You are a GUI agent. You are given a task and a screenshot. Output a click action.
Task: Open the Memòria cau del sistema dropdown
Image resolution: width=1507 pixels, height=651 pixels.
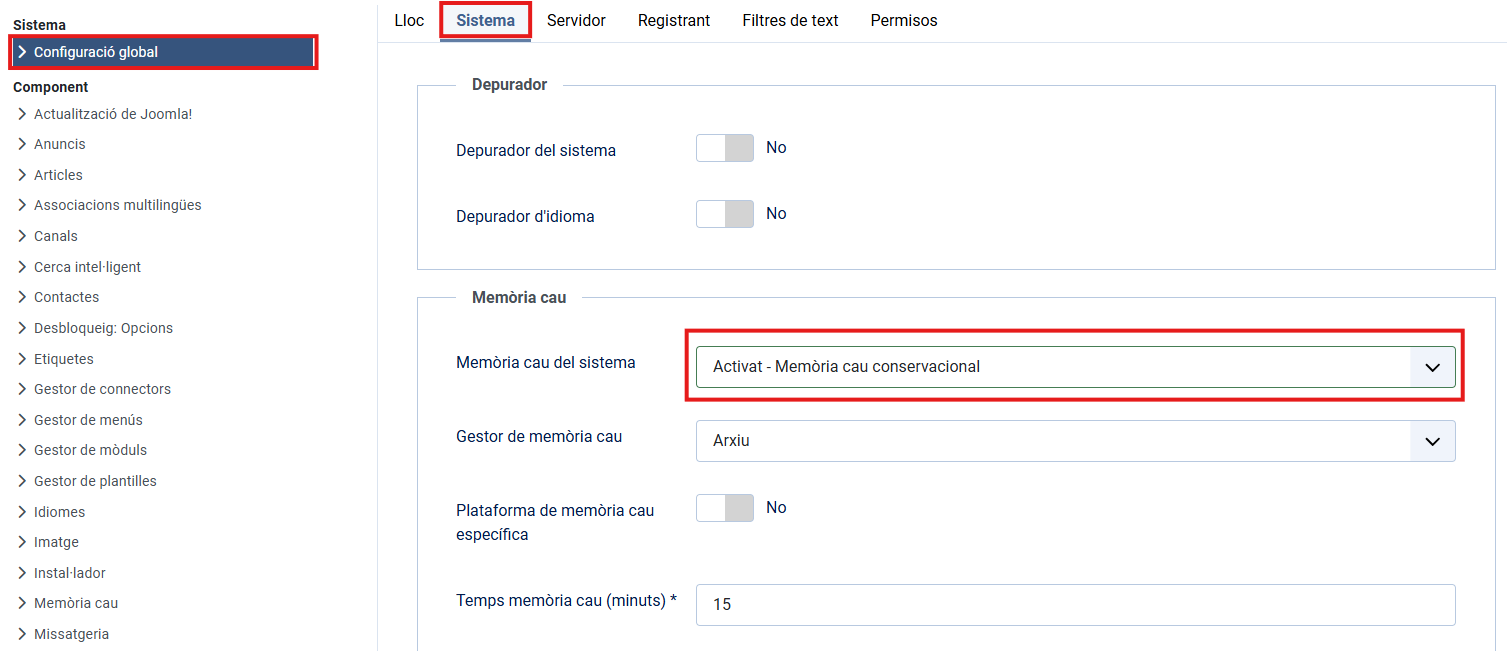(1075, 367)
